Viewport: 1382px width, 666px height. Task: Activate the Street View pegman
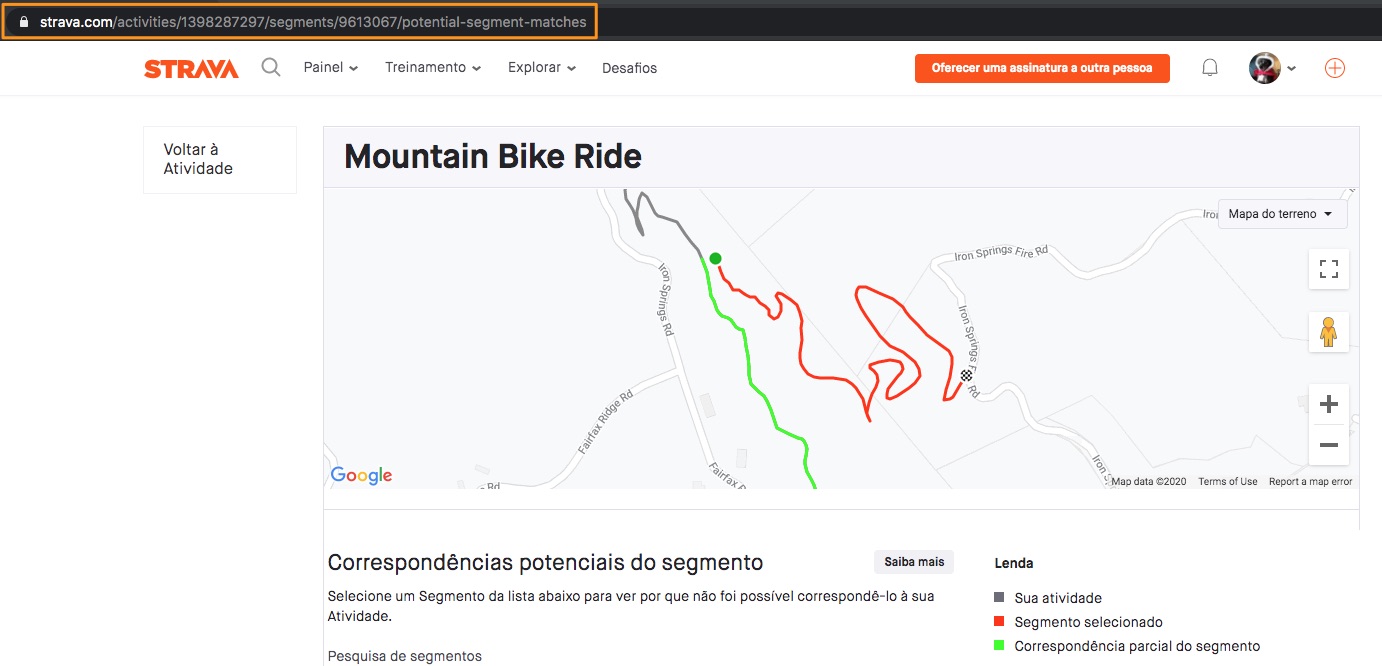[1329, 331]
